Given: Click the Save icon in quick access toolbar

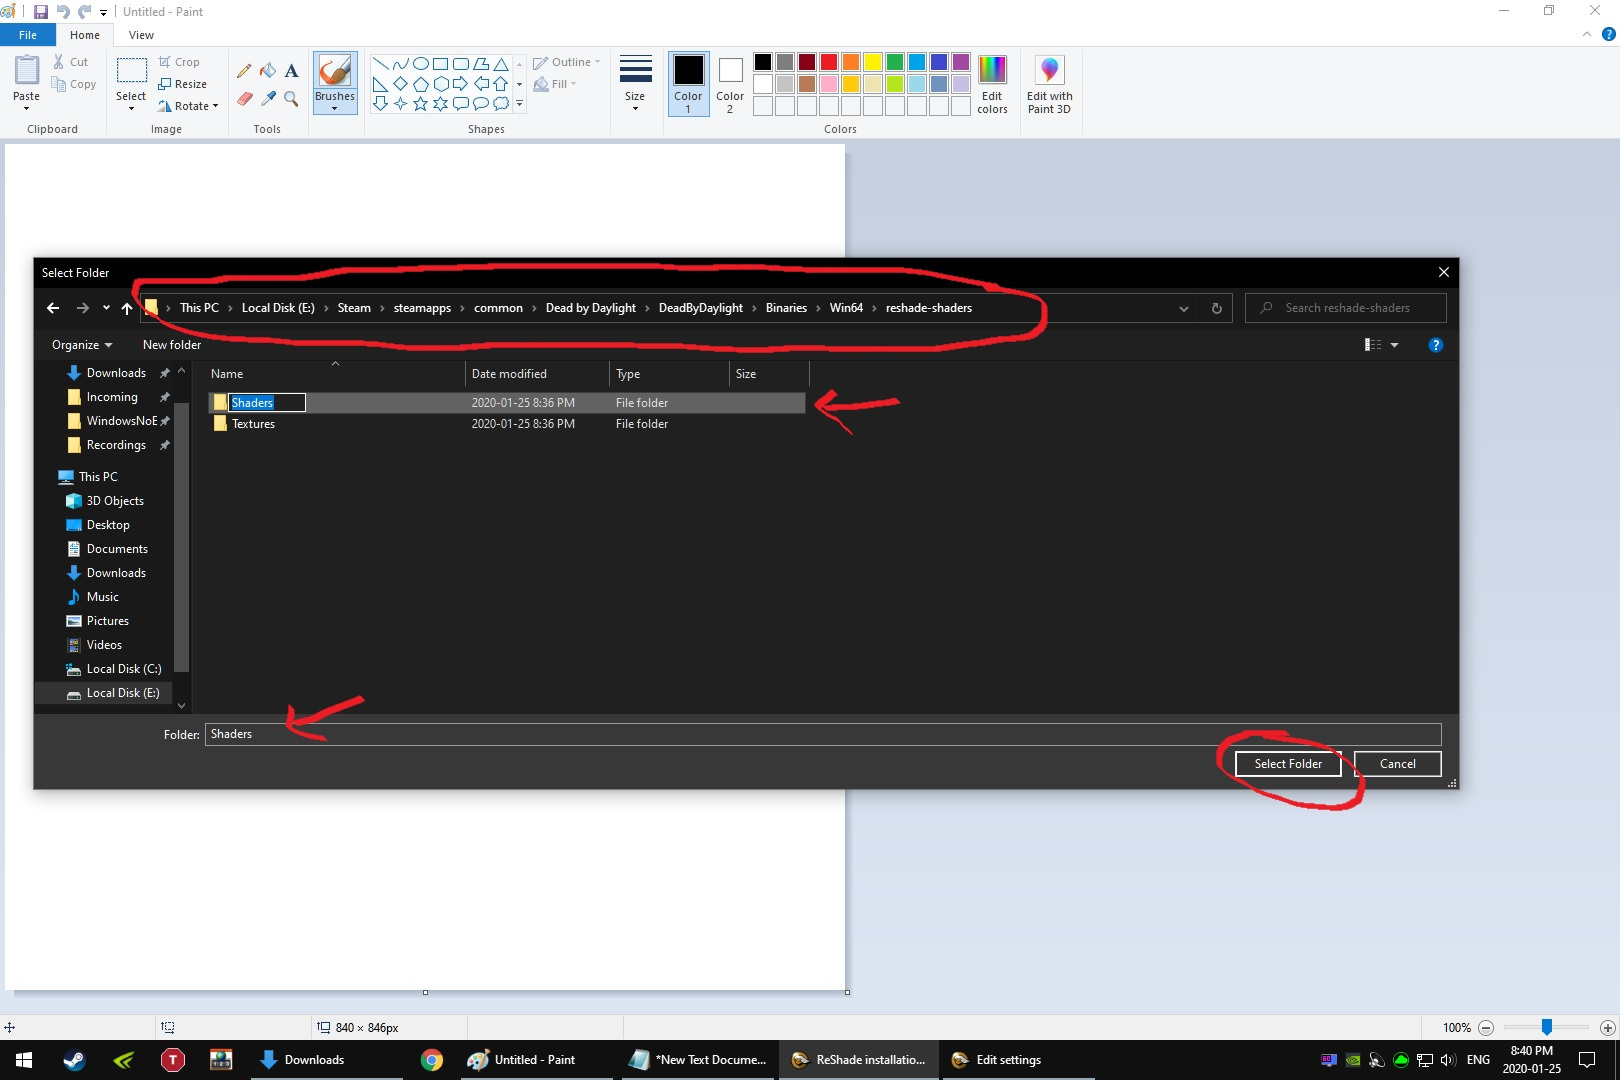Looking at the screenshot, I should click(x=41, y=12).
